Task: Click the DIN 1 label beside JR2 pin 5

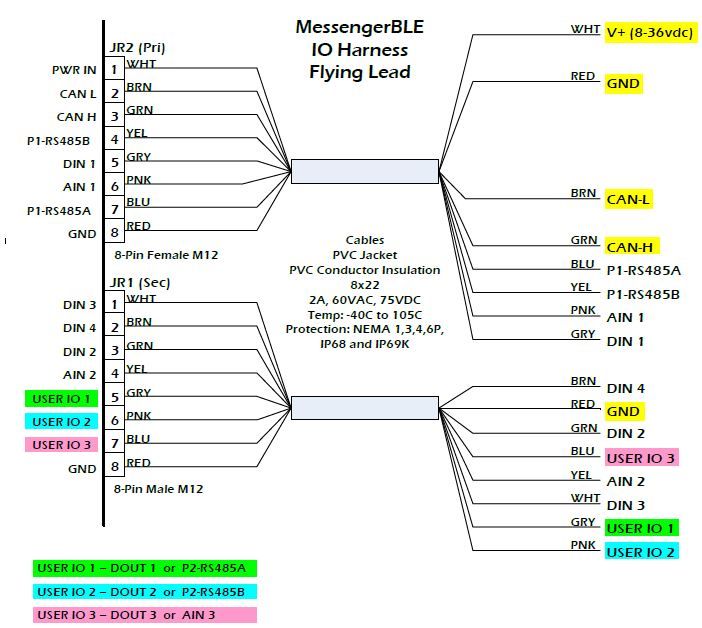Action: pyautogui.click(x=79, y=164)
